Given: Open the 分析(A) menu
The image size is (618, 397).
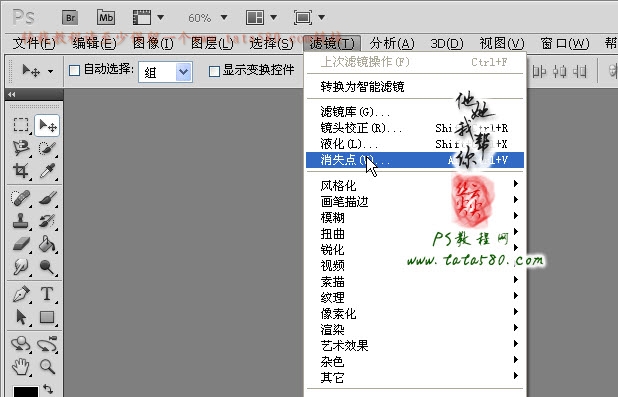Looking at the screenshot, I should coord(392,43).
